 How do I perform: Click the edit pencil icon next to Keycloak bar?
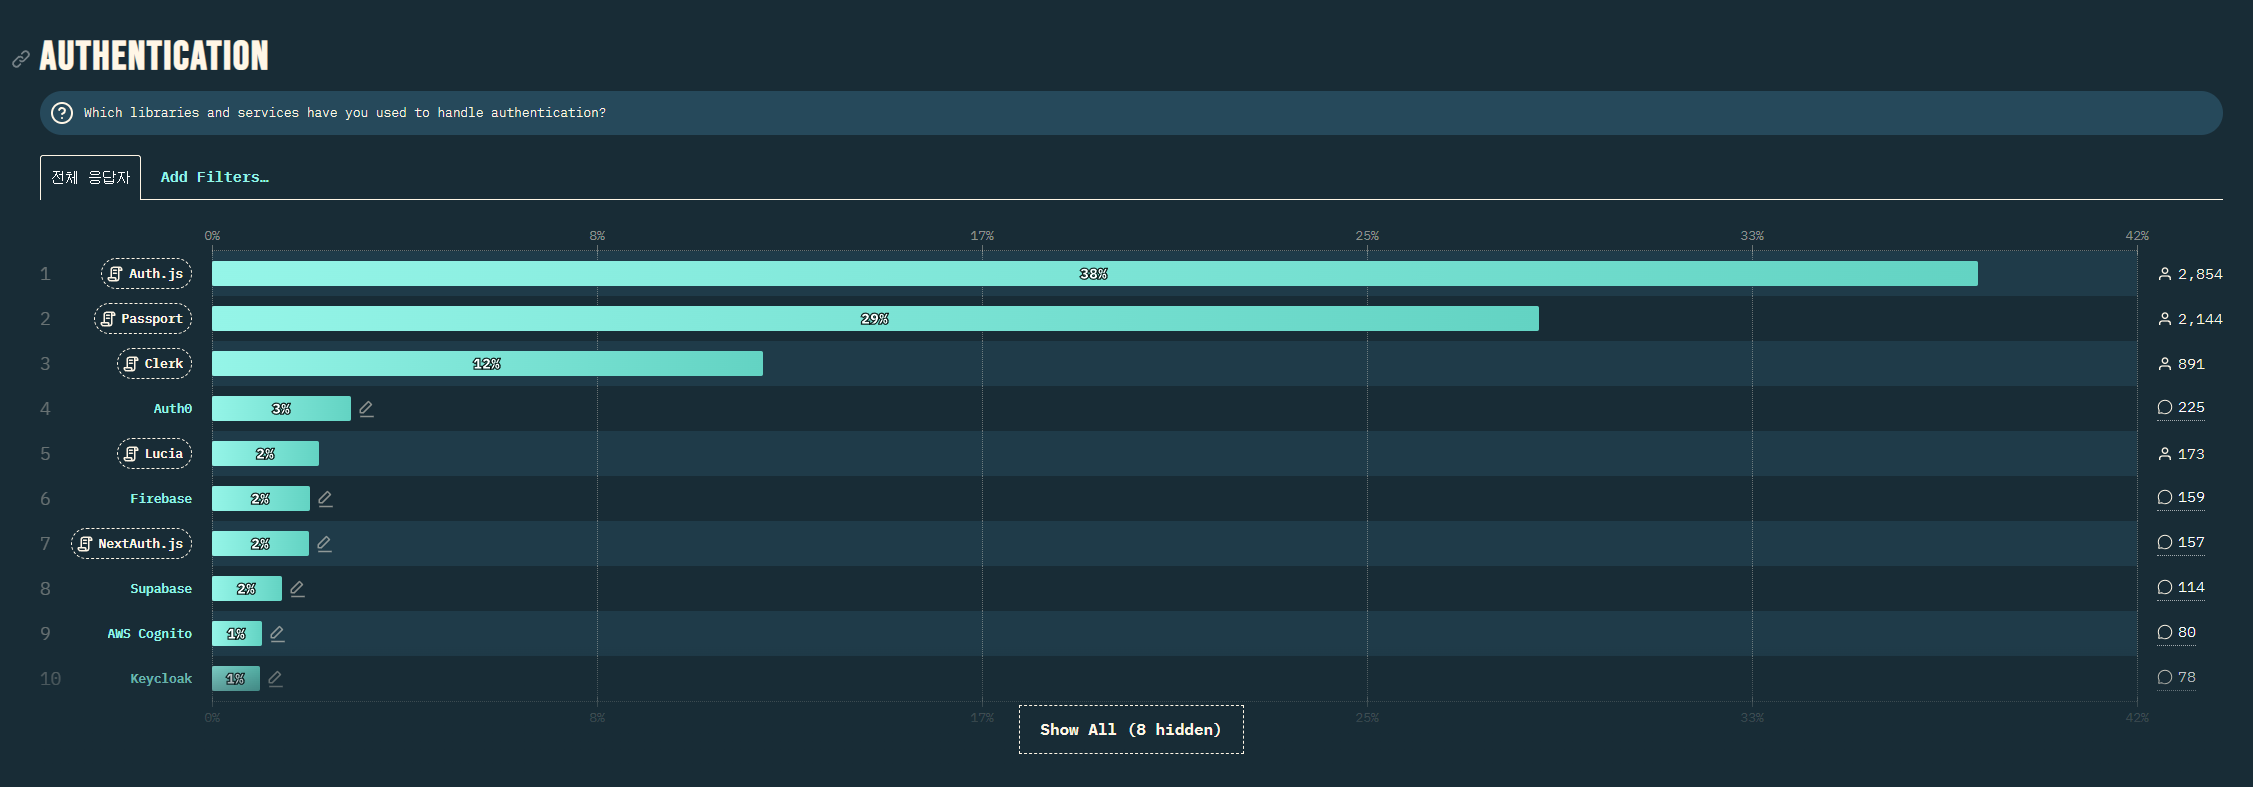[x=275, y=679]
